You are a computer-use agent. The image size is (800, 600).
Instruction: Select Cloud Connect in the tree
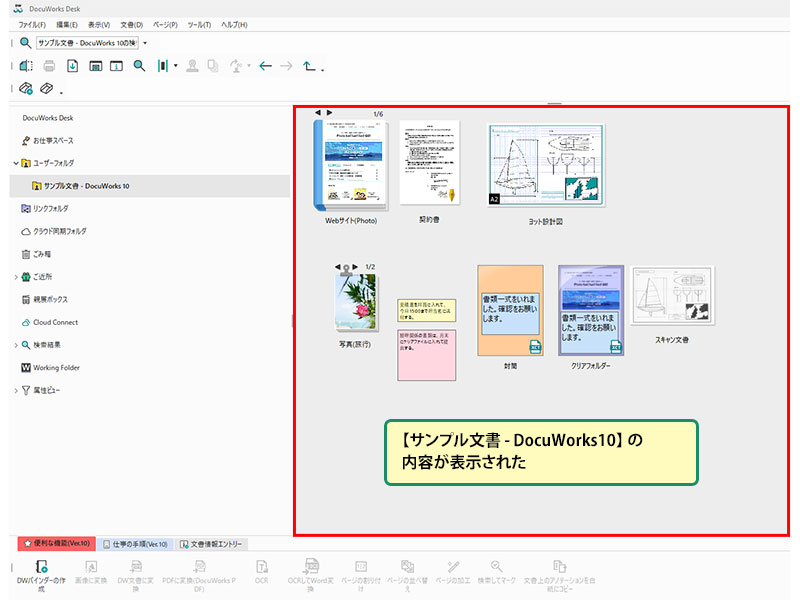(55, 322)
